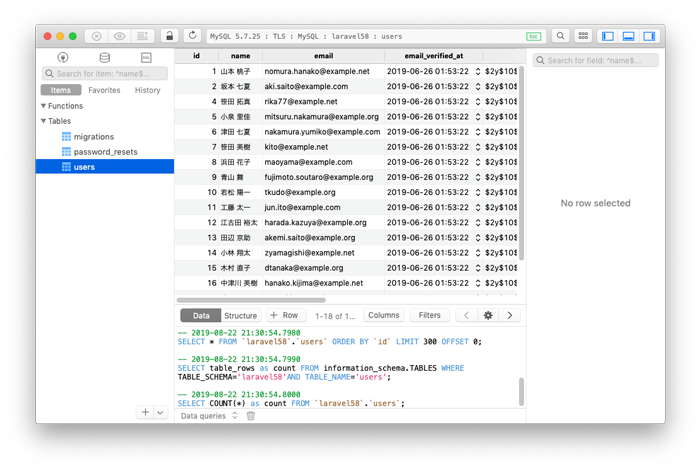
Task: Switch to the Items tab
Action: (61, 90)
